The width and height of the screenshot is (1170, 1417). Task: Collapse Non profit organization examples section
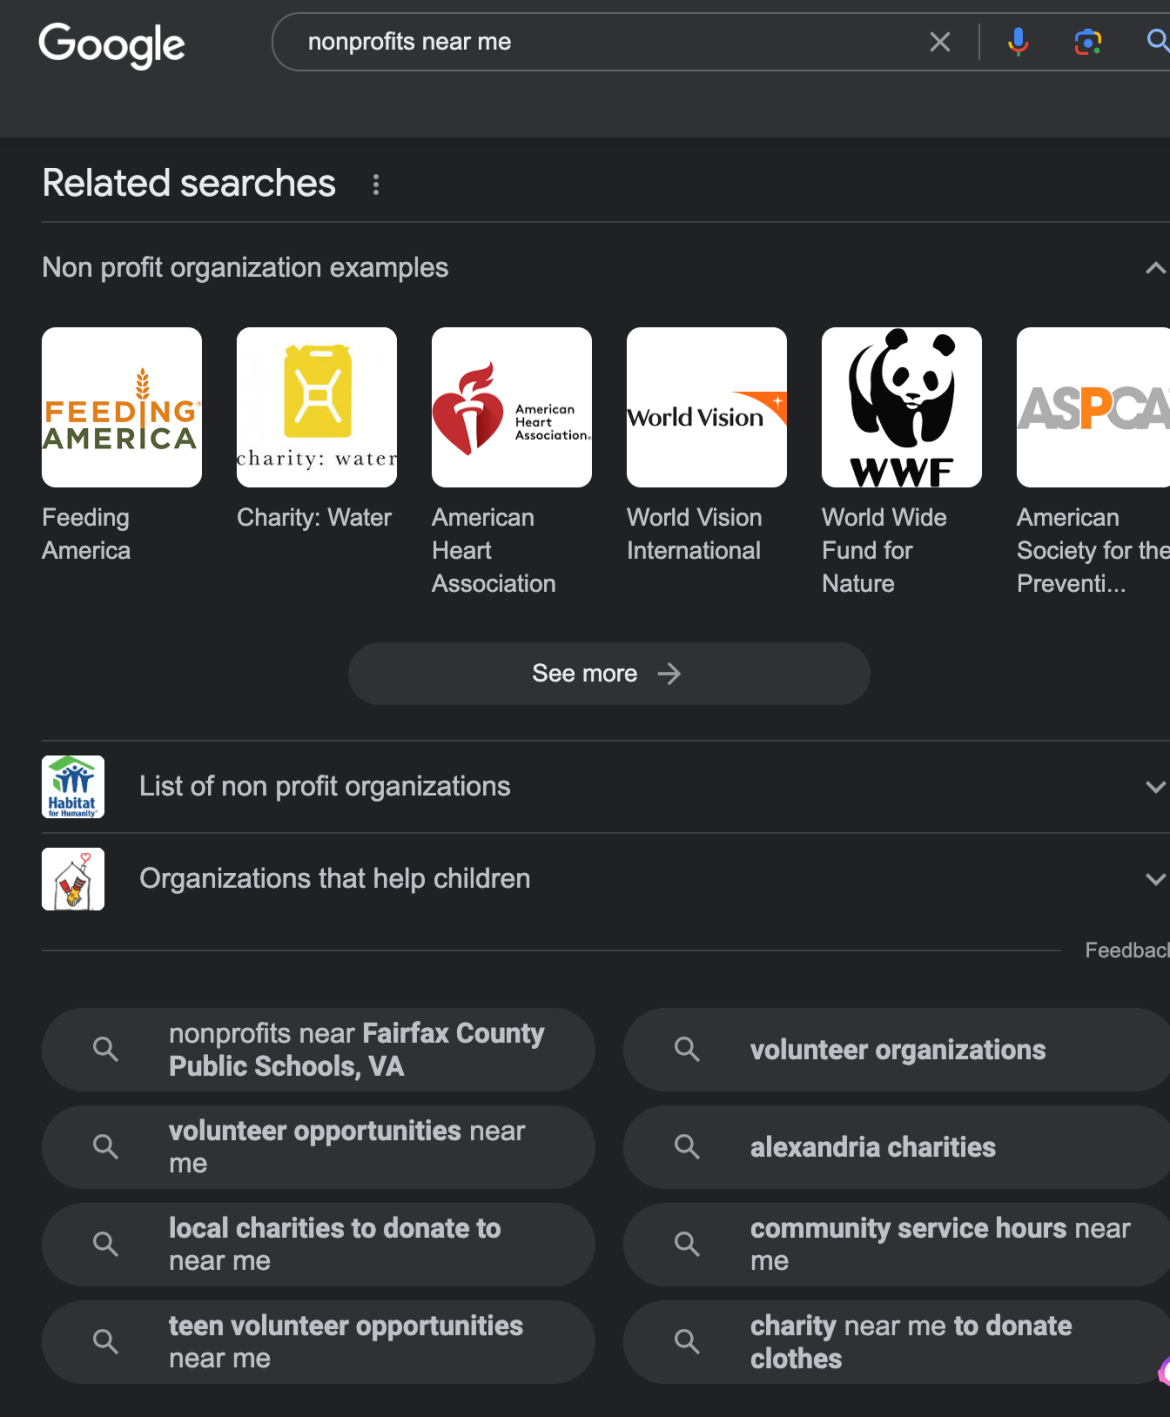tap(1154, 268)
